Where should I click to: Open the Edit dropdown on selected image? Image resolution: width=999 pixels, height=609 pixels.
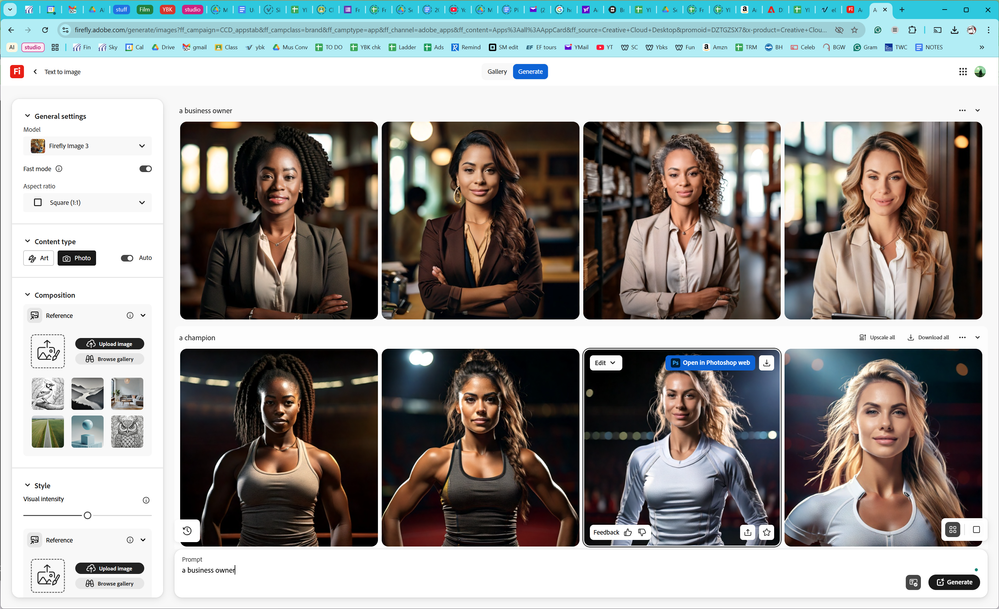pyautogui.click(x=605, y=362)
